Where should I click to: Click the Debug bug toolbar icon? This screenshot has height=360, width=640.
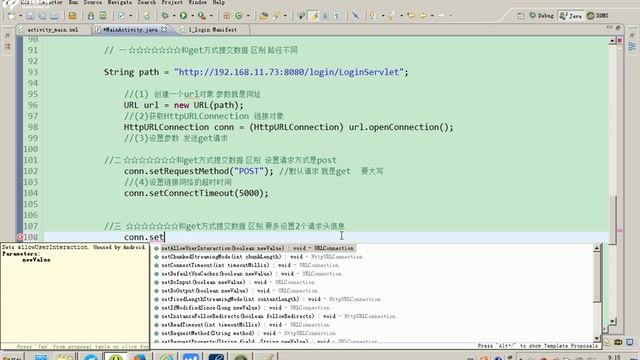point(165,16)
